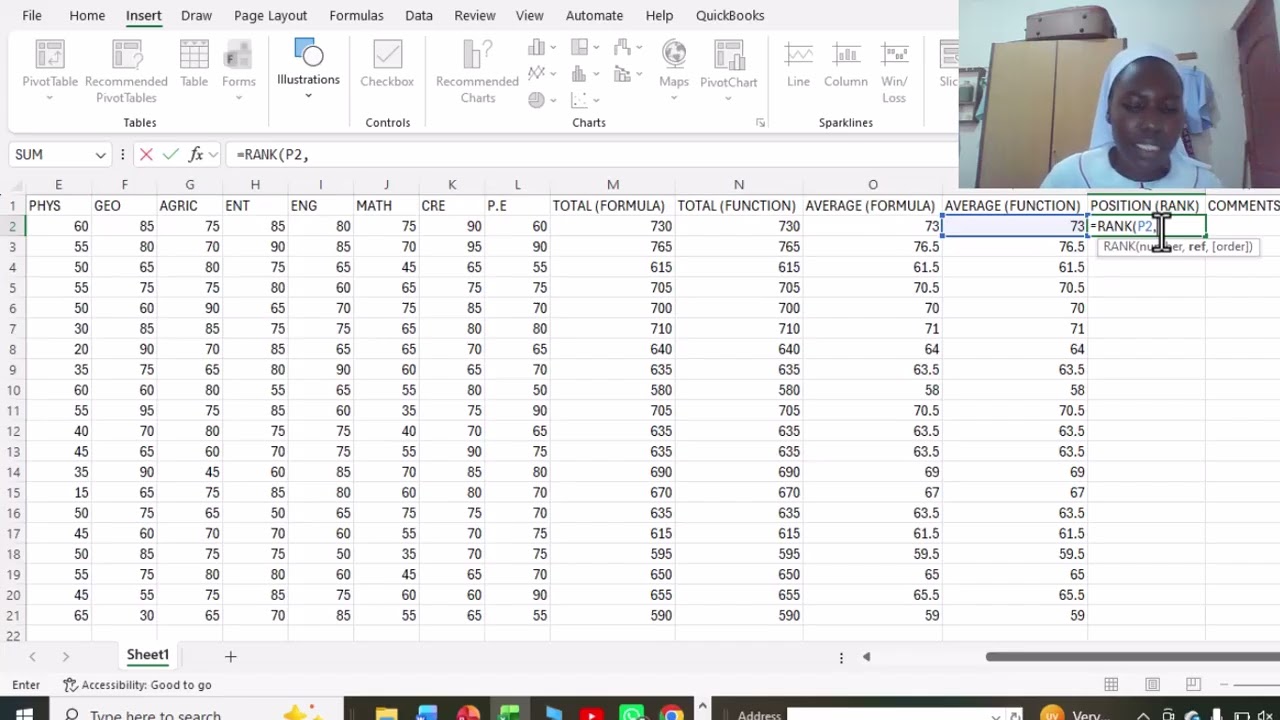1280x720 pixels.
Task: Open the Forms dropdown
Action: pyautogui.click(x=239, y=72)
